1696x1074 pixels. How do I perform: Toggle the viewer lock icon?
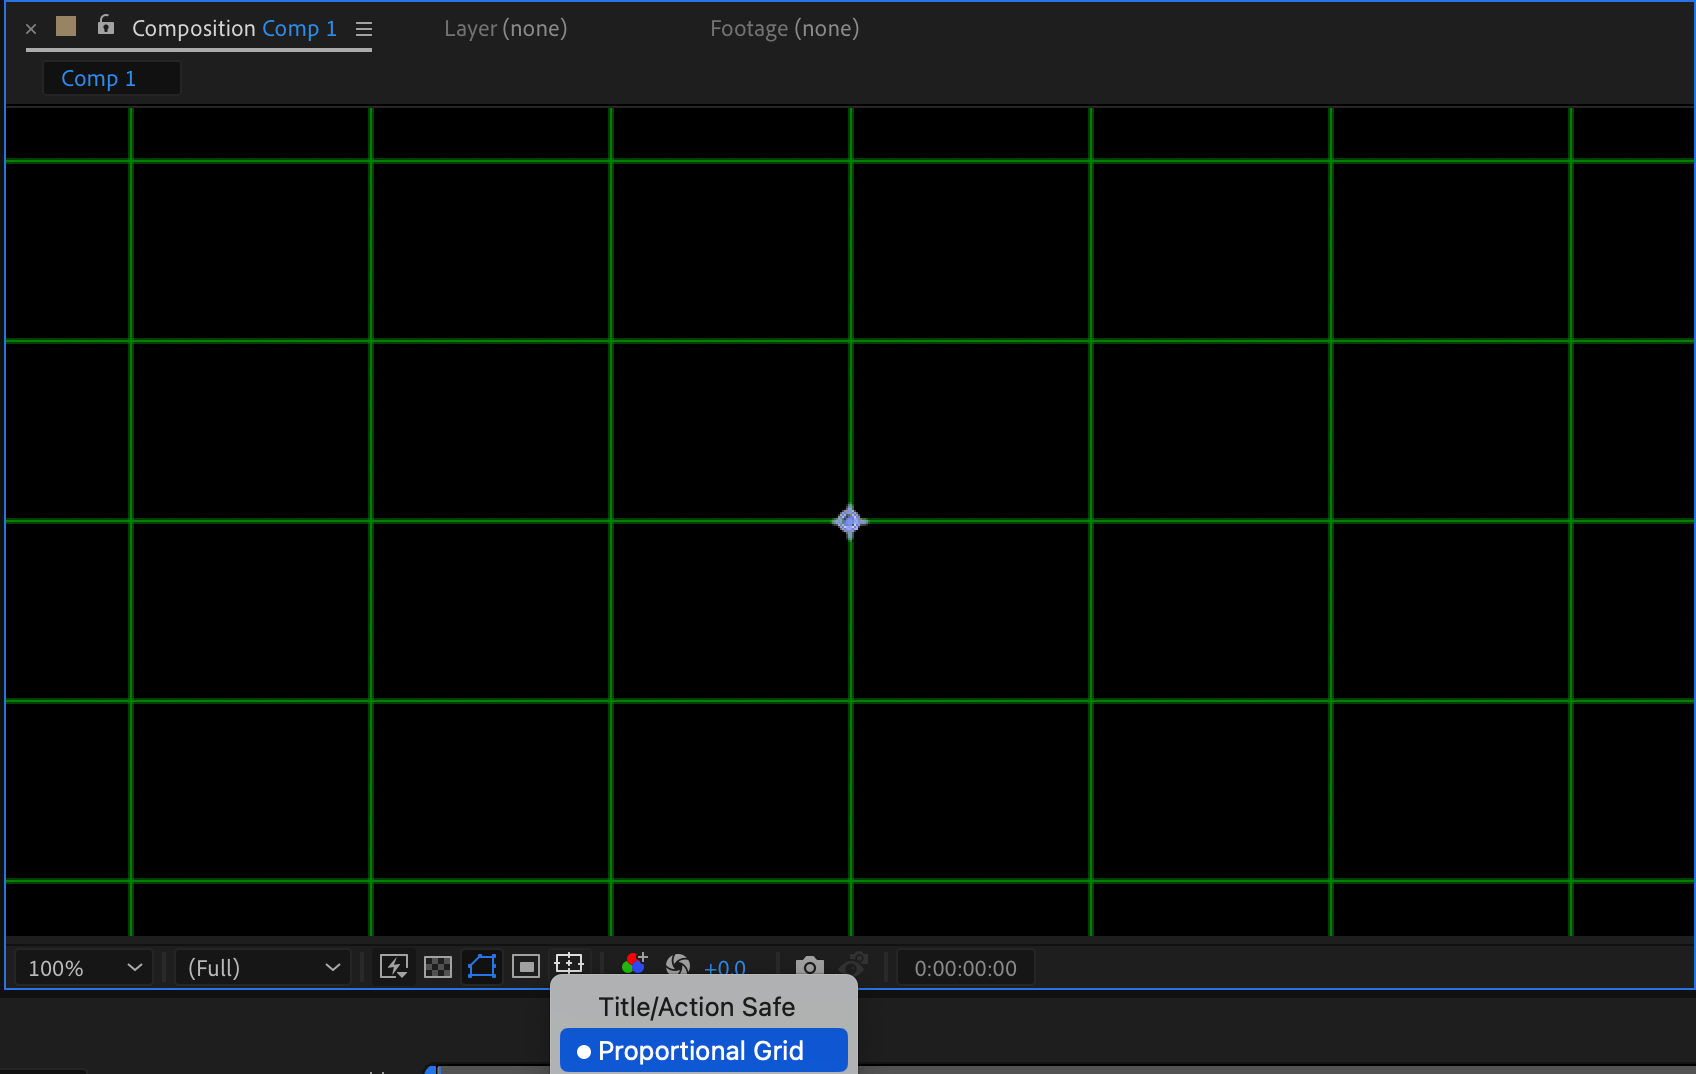tap(106, 25)
